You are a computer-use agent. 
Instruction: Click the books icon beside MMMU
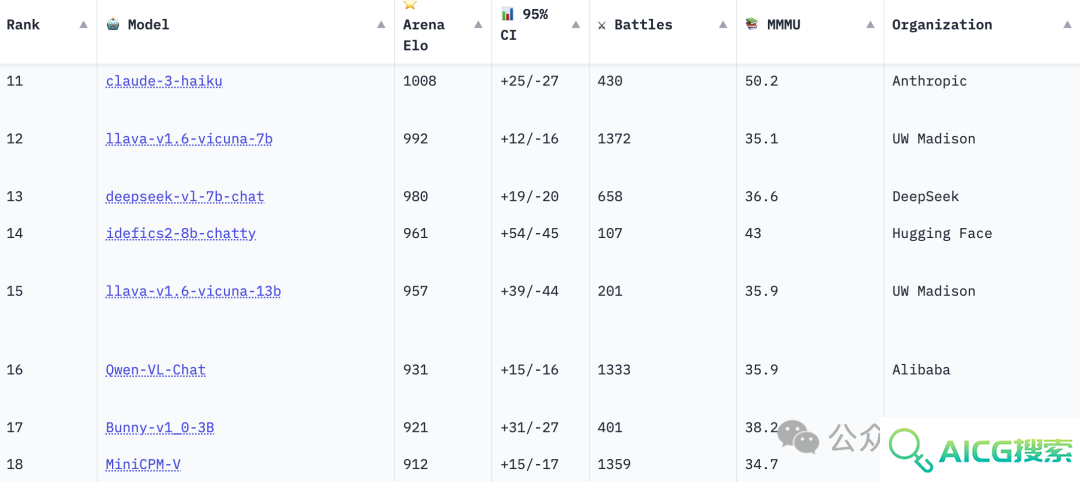[752, 24]
